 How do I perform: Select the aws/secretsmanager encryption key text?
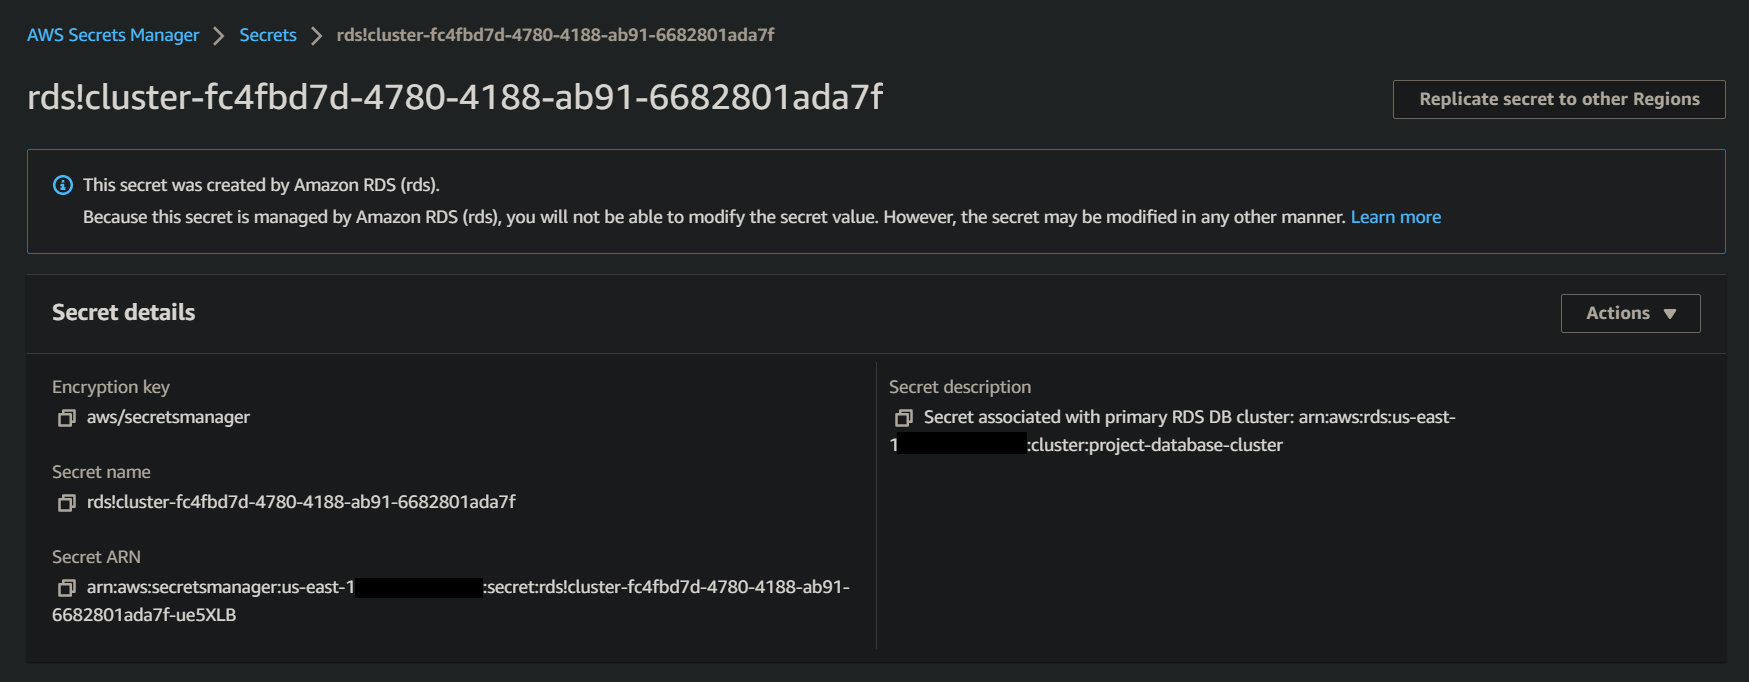pos(168,417)
